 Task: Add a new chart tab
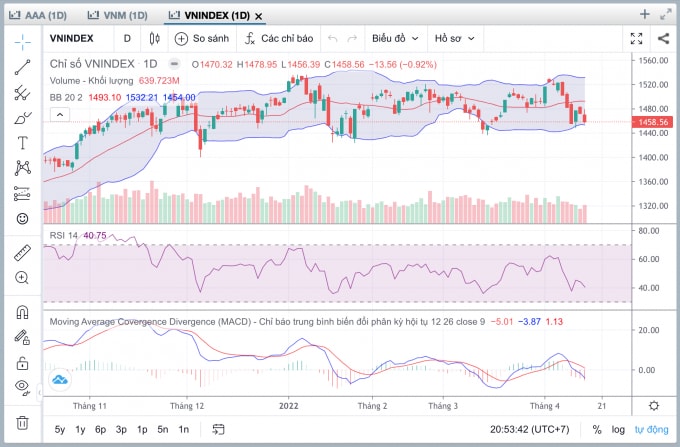pos(645,14)
